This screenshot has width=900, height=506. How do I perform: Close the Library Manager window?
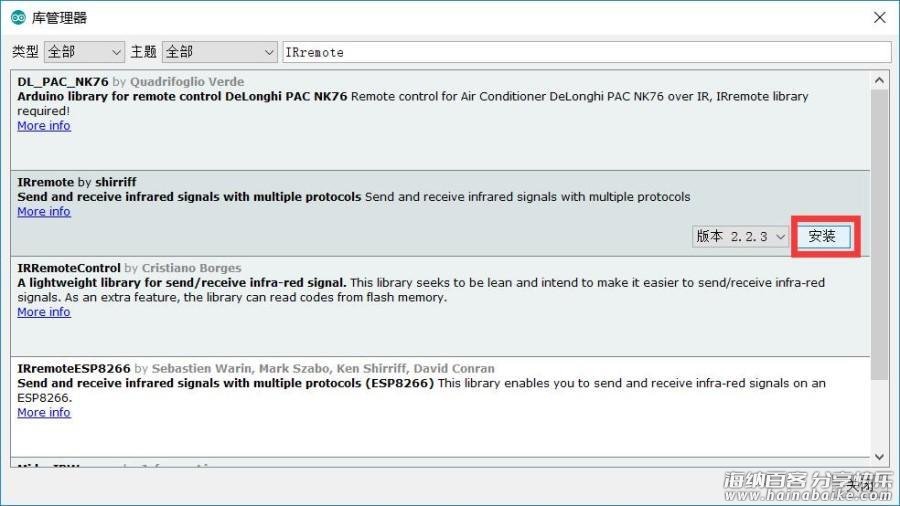(x=879, y=18)
